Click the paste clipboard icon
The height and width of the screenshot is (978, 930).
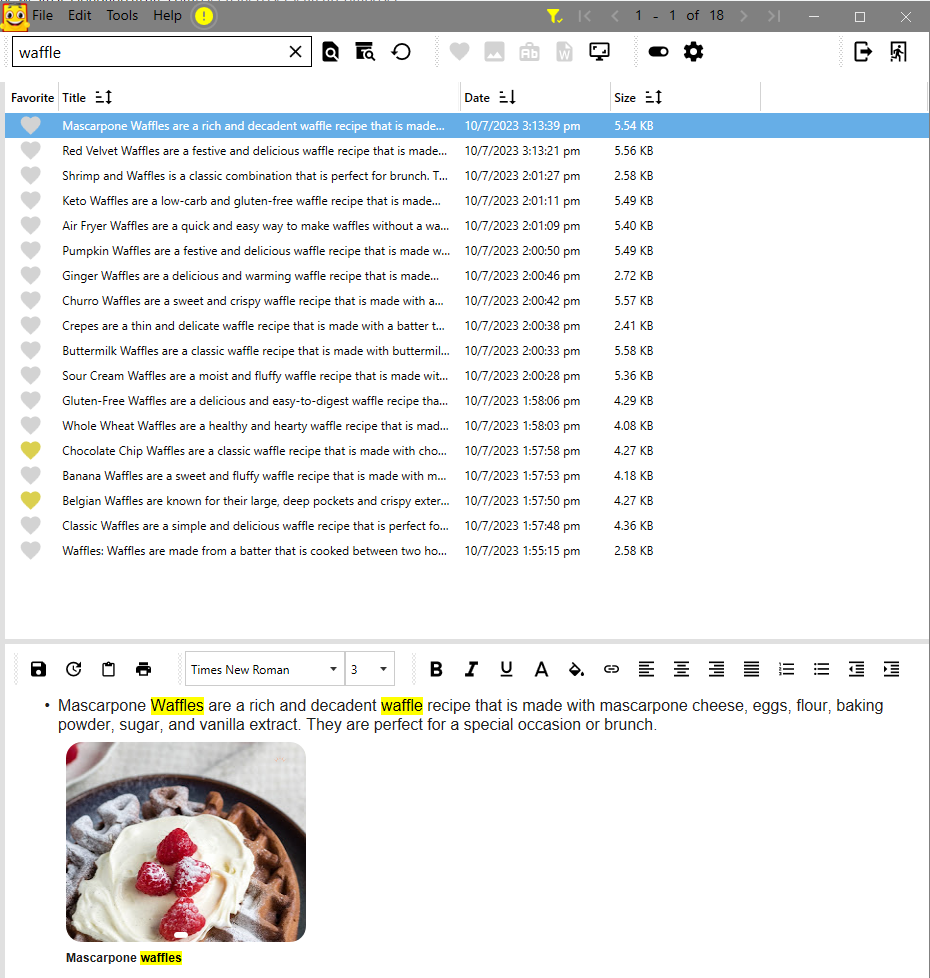click(x=109, y=669)
